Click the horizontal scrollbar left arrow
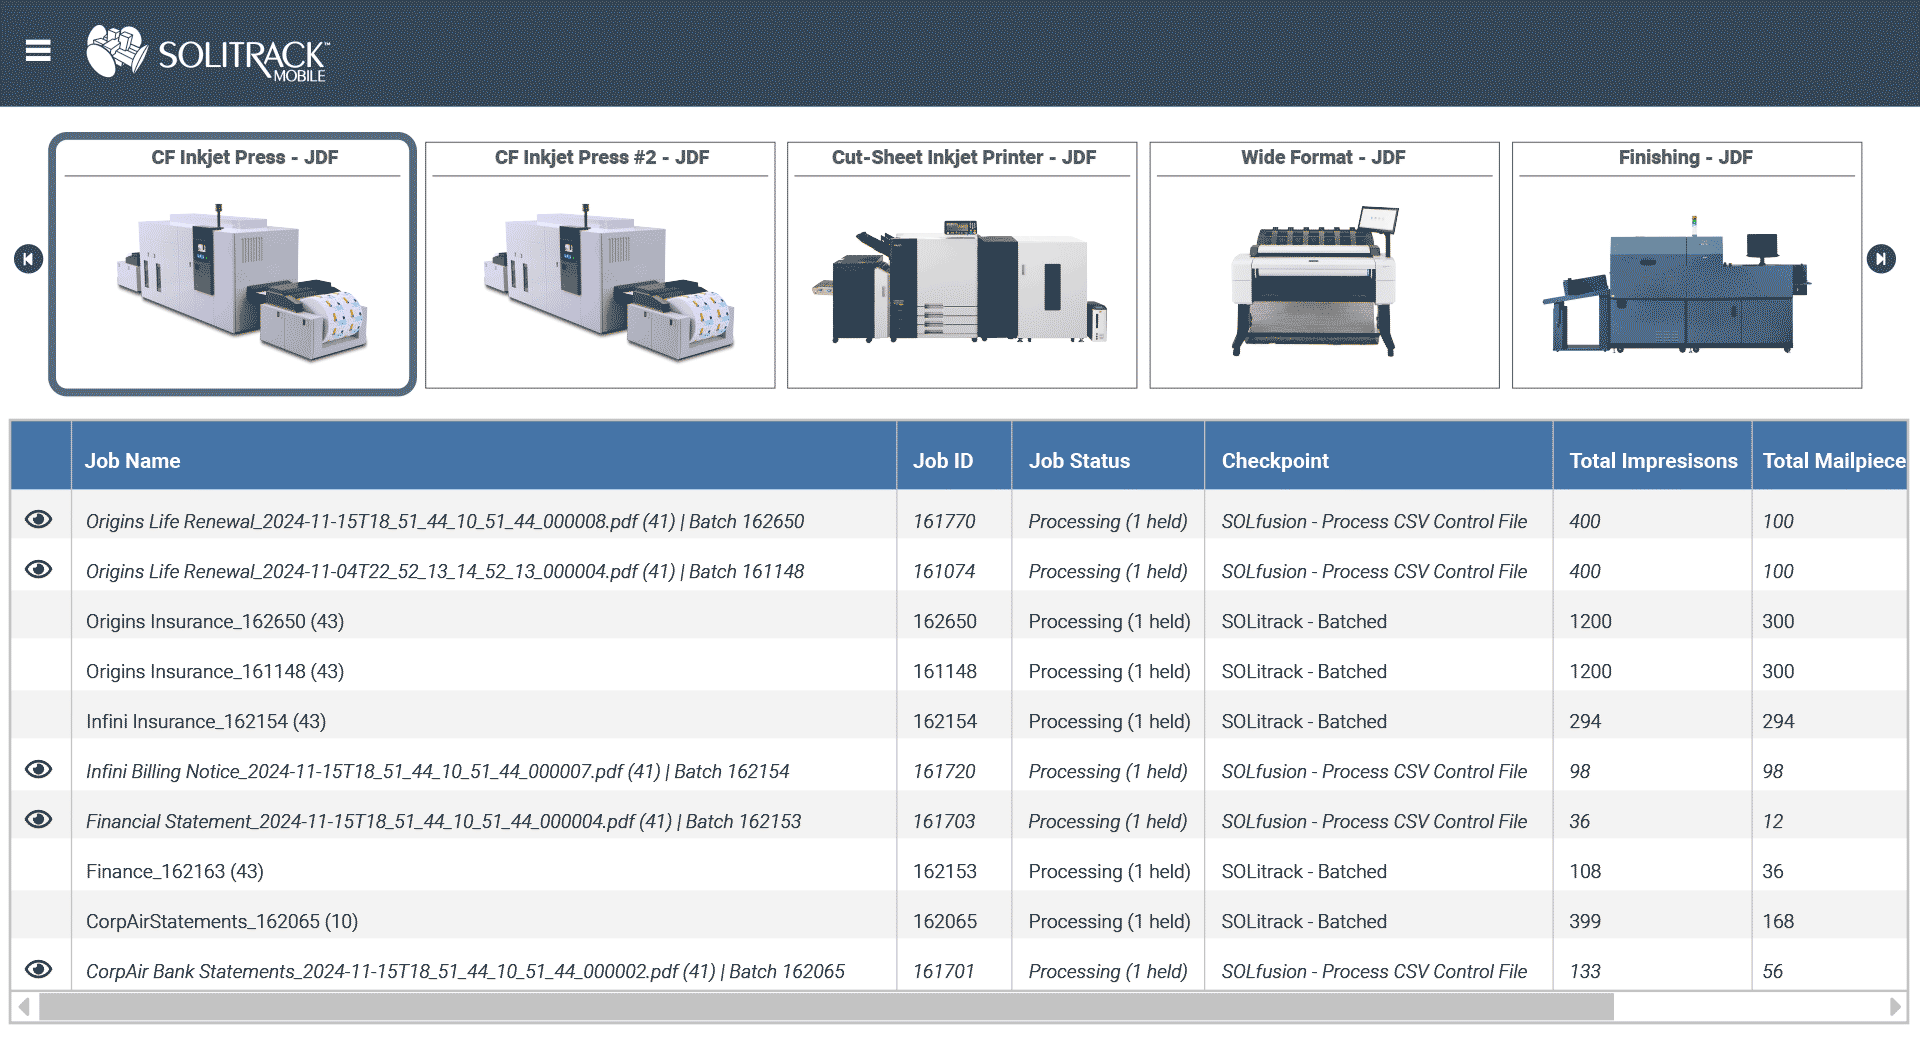The width and height of the screenshot is (1920, 1039). pos(24,1007)
